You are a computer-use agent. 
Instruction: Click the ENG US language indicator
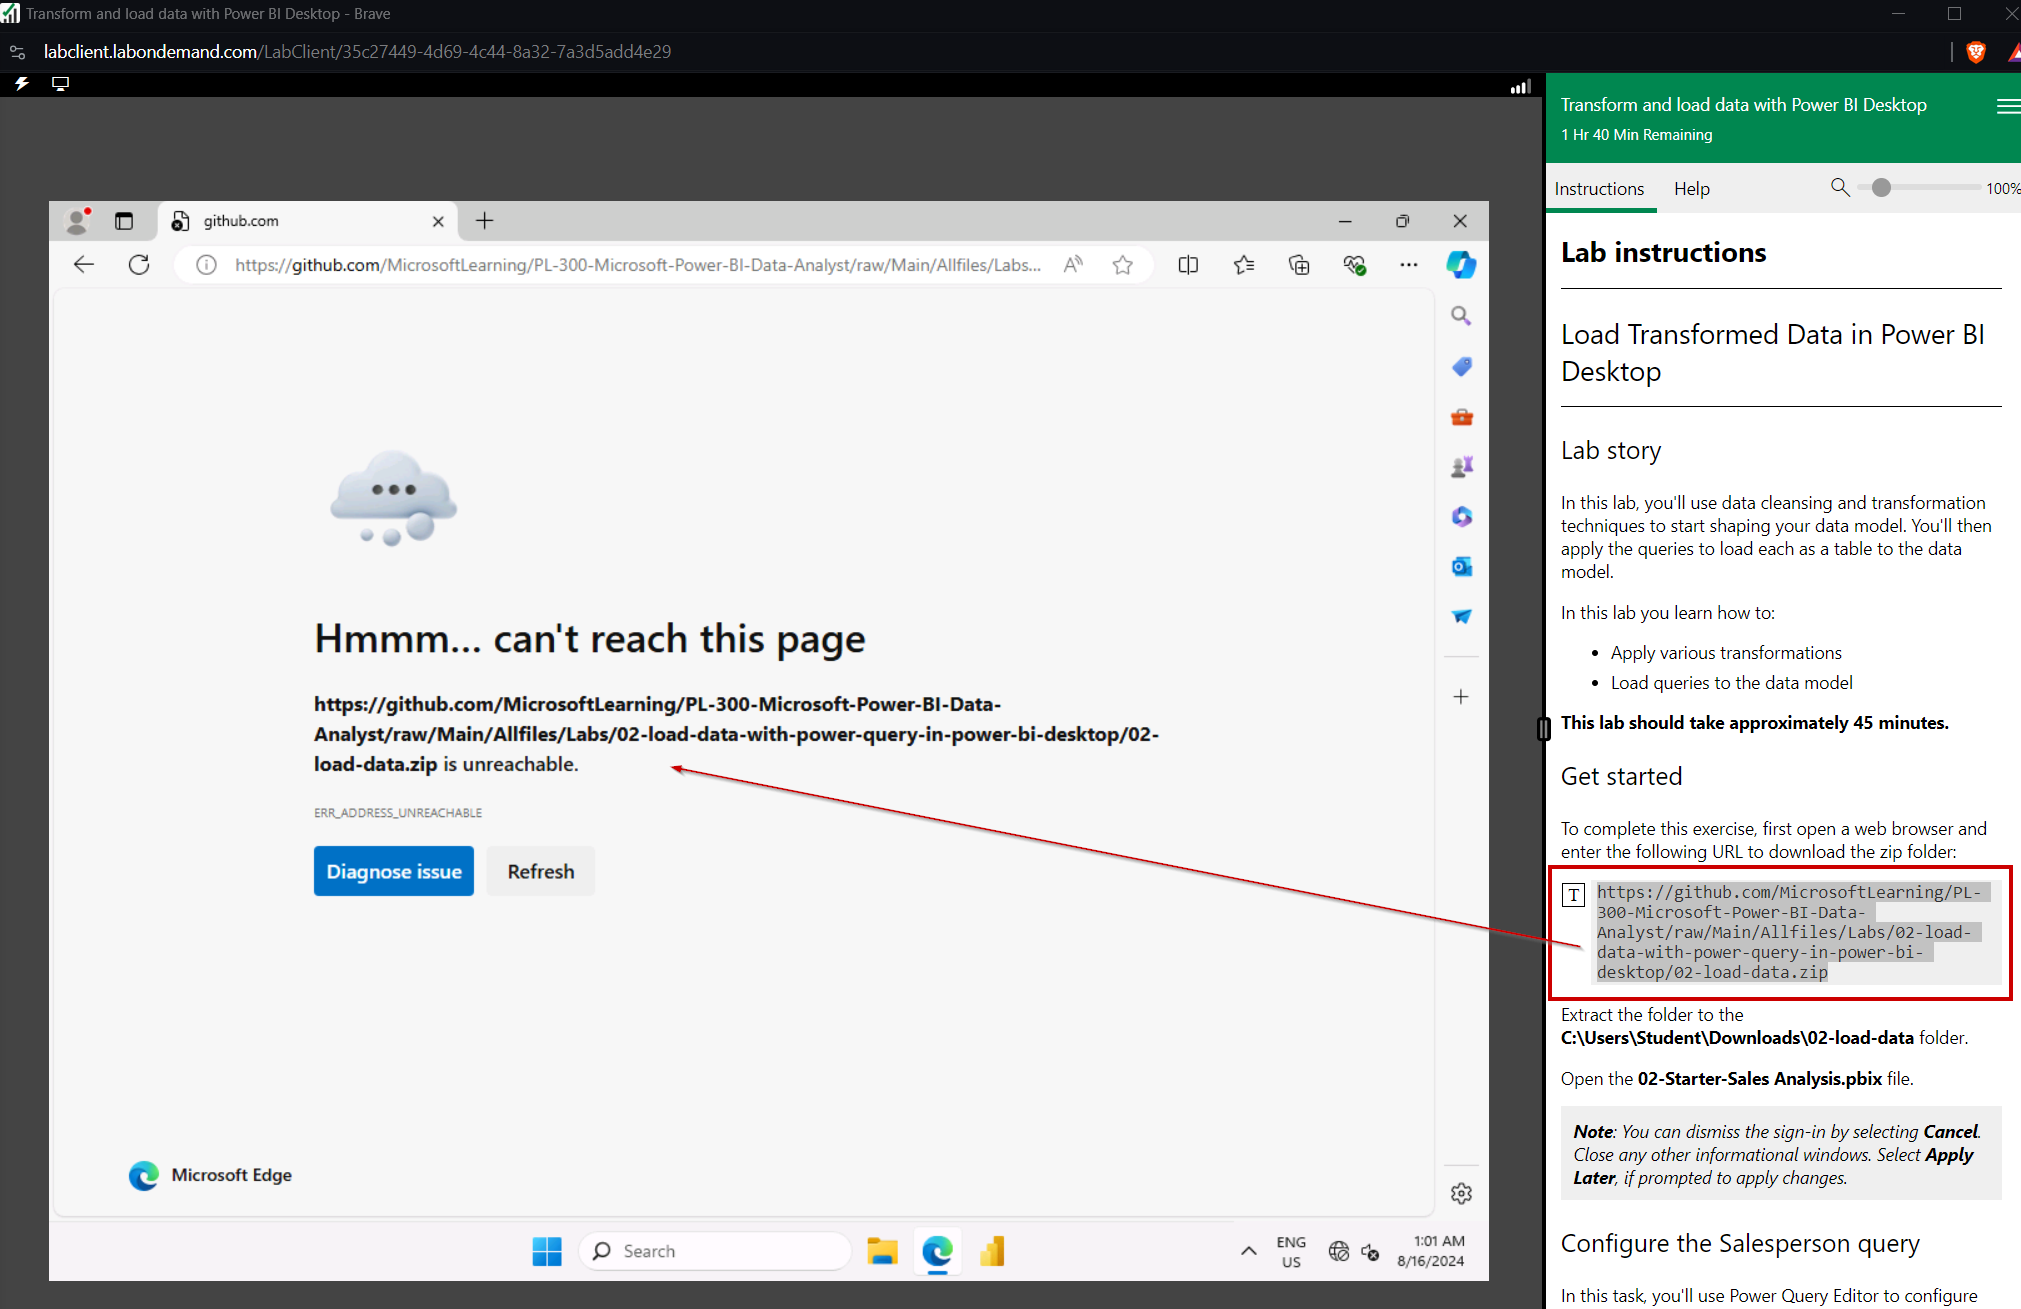tap(1291, 1252)
